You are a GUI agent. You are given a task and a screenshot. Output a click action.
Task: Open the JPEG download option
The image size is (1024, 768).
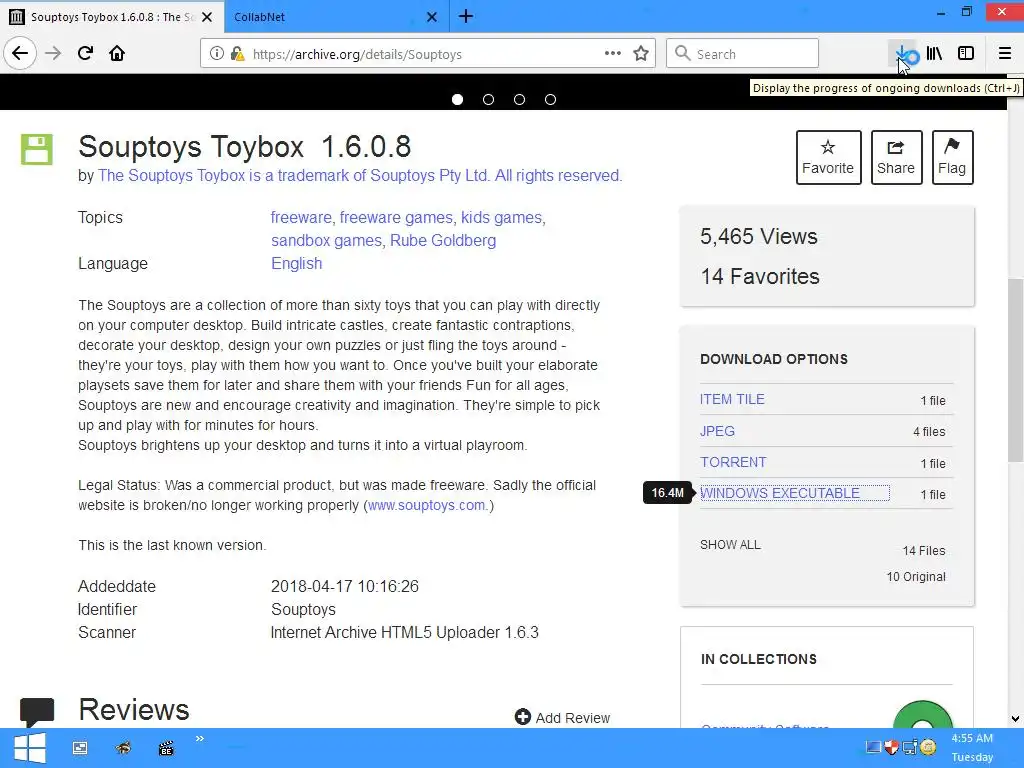717,431
